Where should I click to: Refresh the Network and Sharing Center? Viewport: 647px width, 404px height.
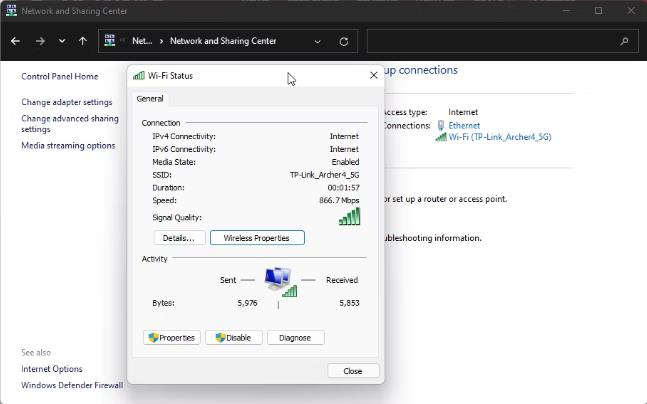[x=344, y=42]
